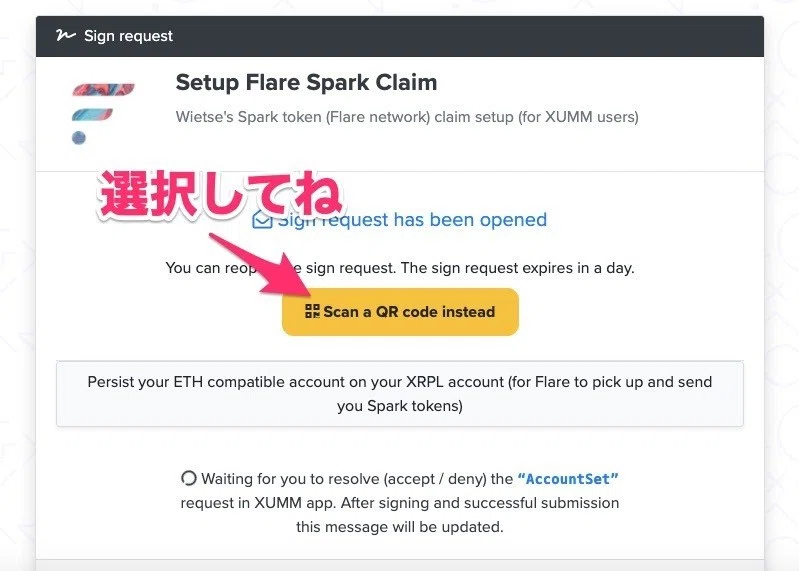Viewport: 799px width, 571px height.
Task: Click the Persist your ETH compatible account box
Action: click(400, 394)
